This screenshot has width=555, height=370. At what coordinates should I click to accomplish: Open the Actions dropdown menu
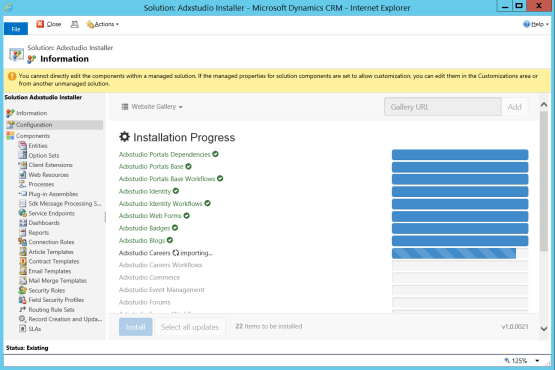tap(103, 24)
